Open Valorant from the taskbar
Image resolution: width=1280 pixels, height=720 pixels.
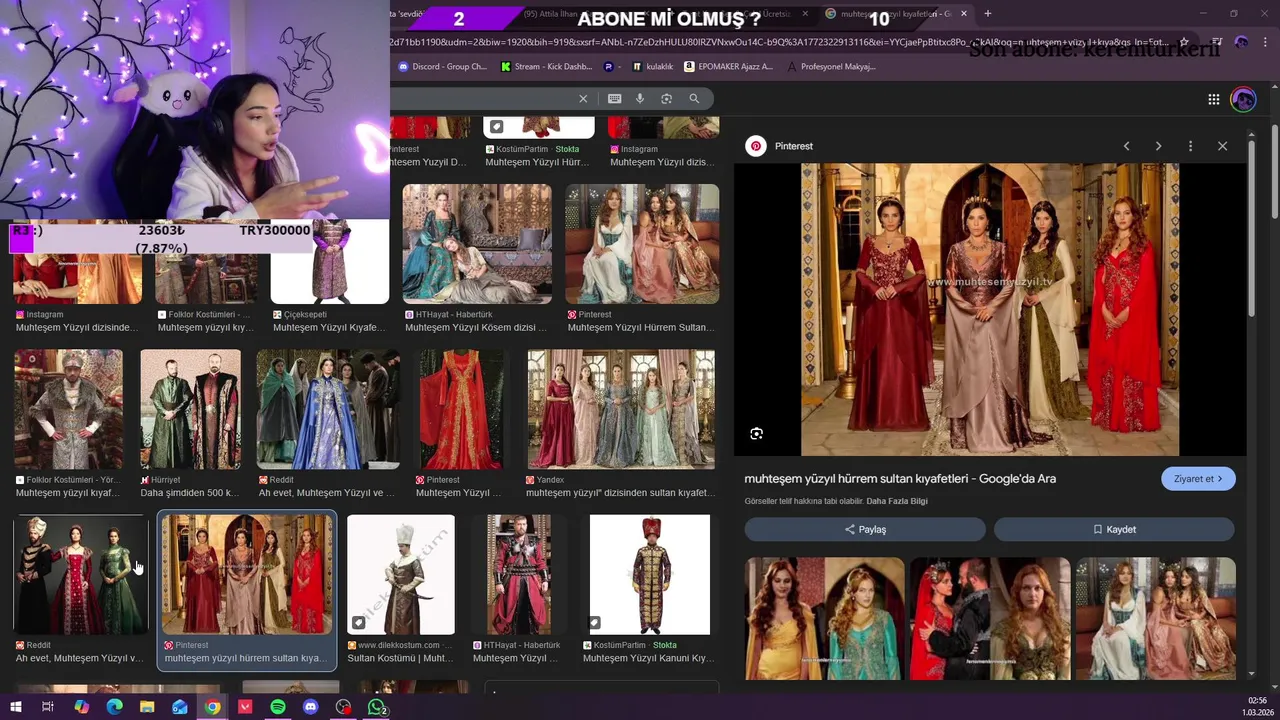tap(245, 707)
